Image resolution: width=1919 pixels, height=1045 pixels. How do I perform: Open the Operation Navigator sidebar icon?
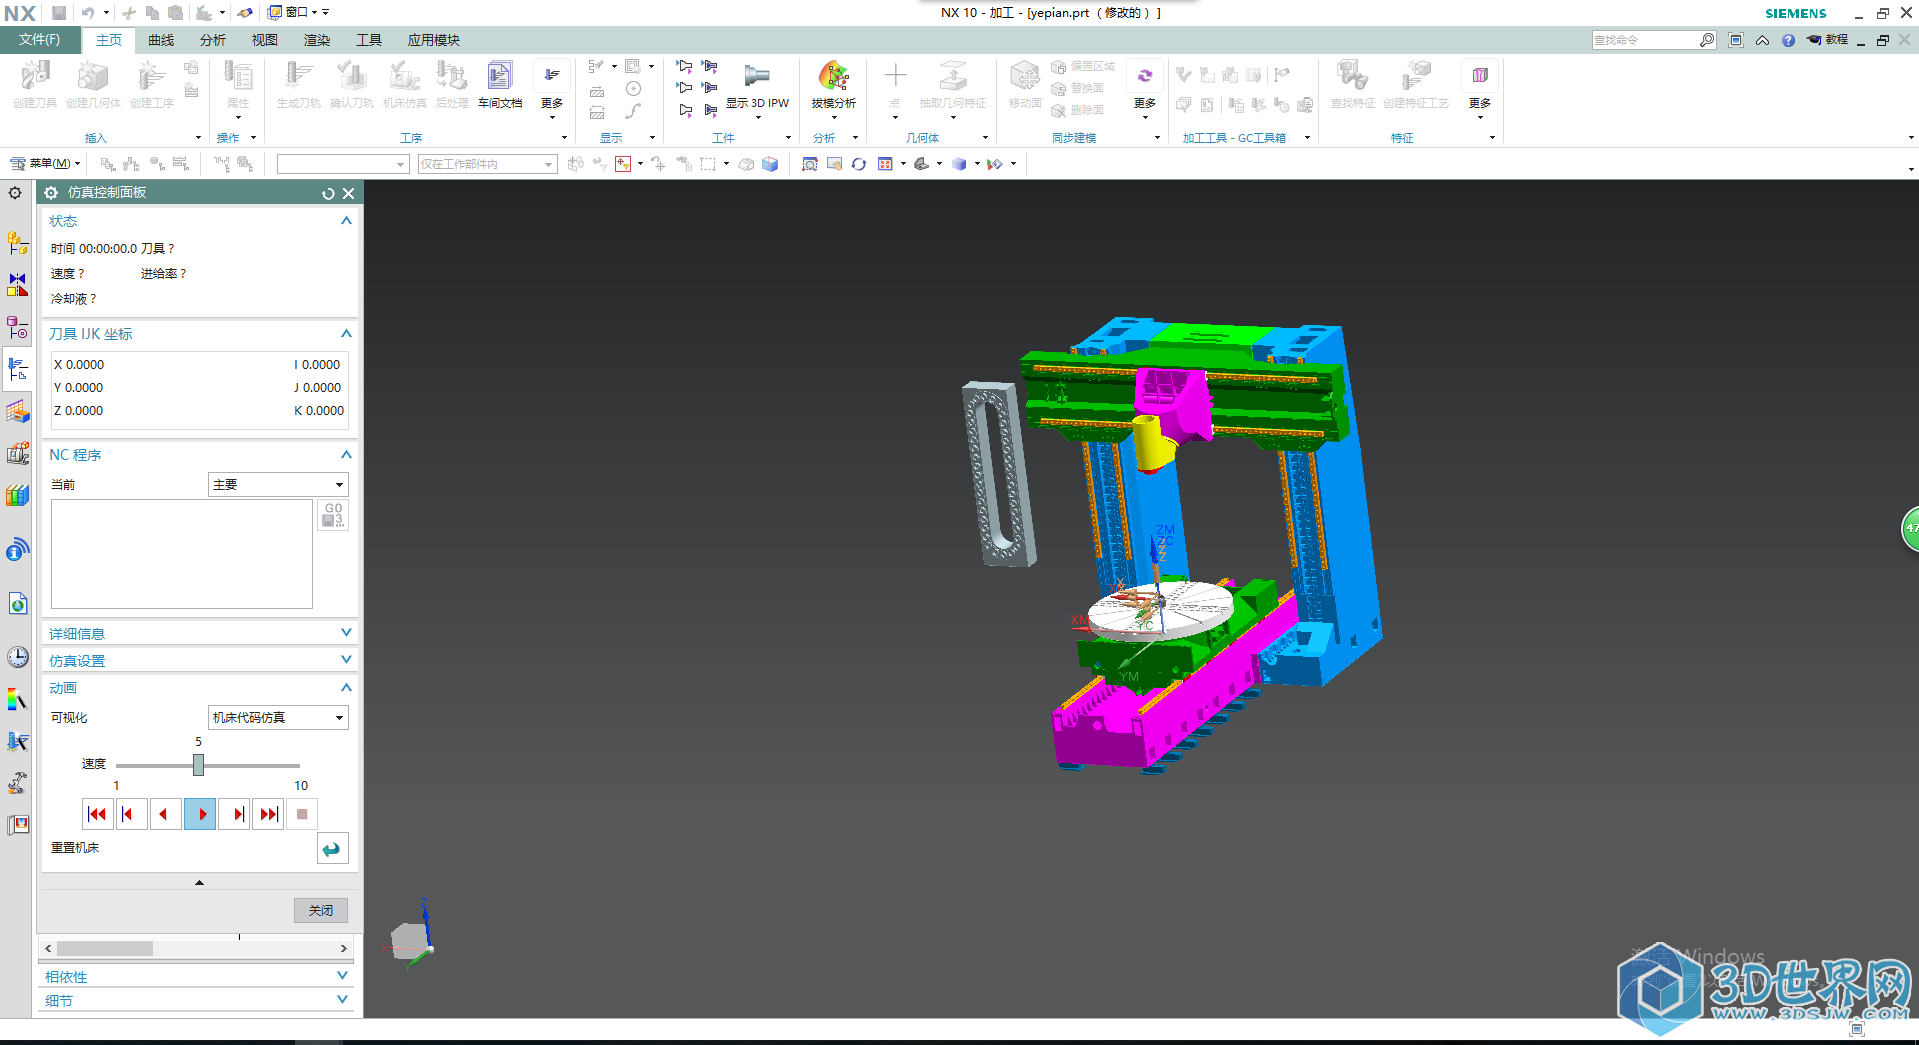(17, 369)
